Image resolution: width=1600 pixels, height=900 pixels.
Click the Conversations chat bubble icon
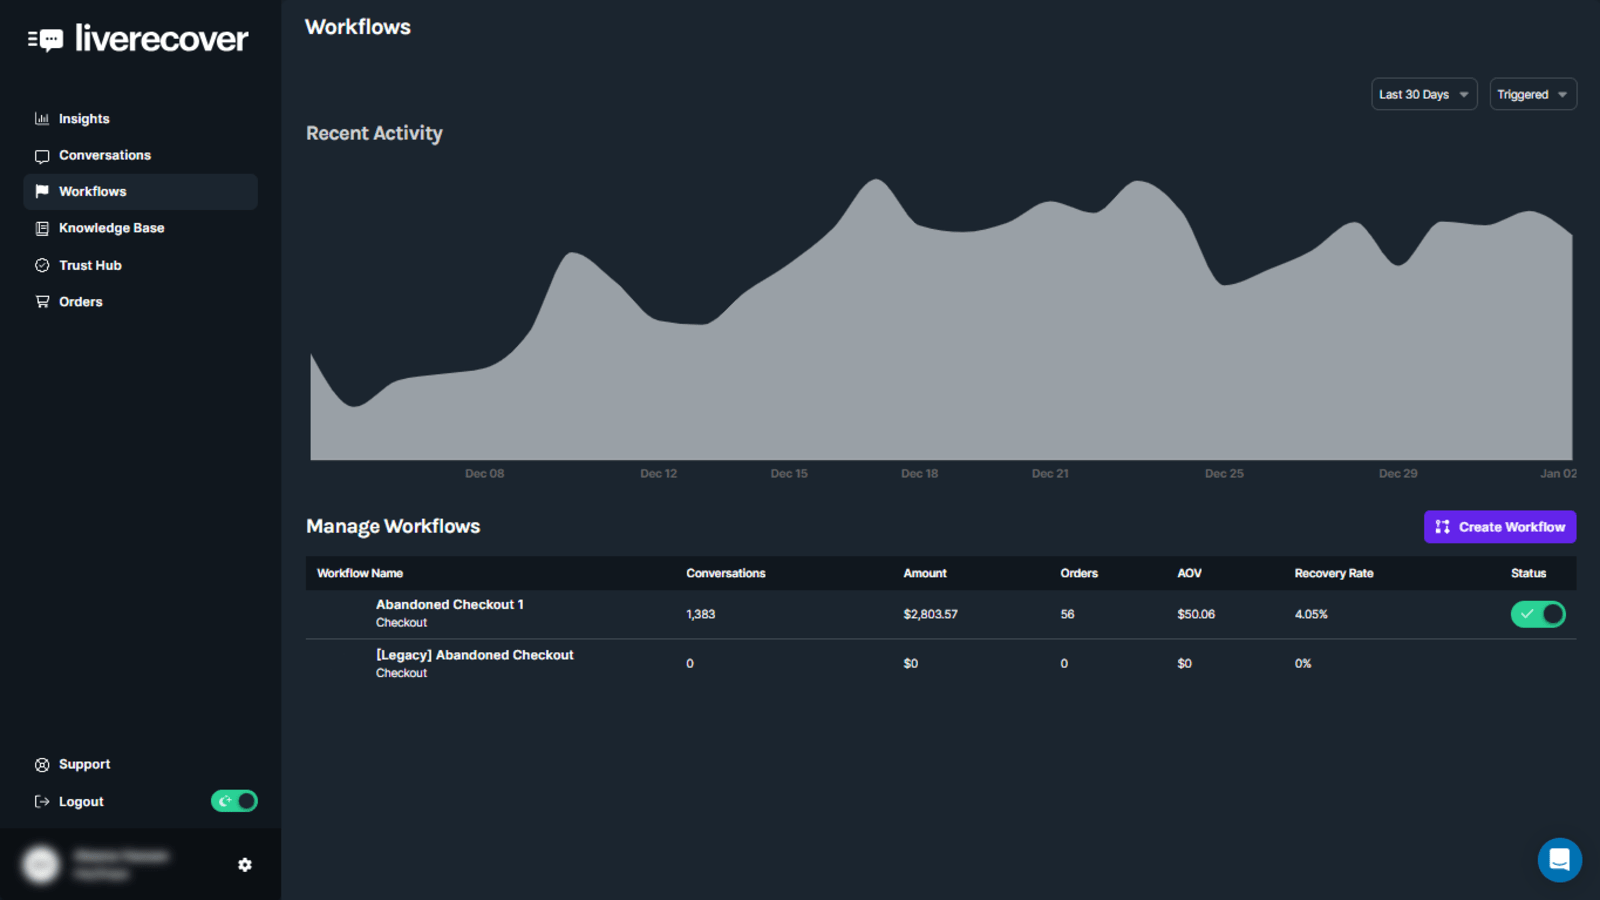(x=42, y=156)
